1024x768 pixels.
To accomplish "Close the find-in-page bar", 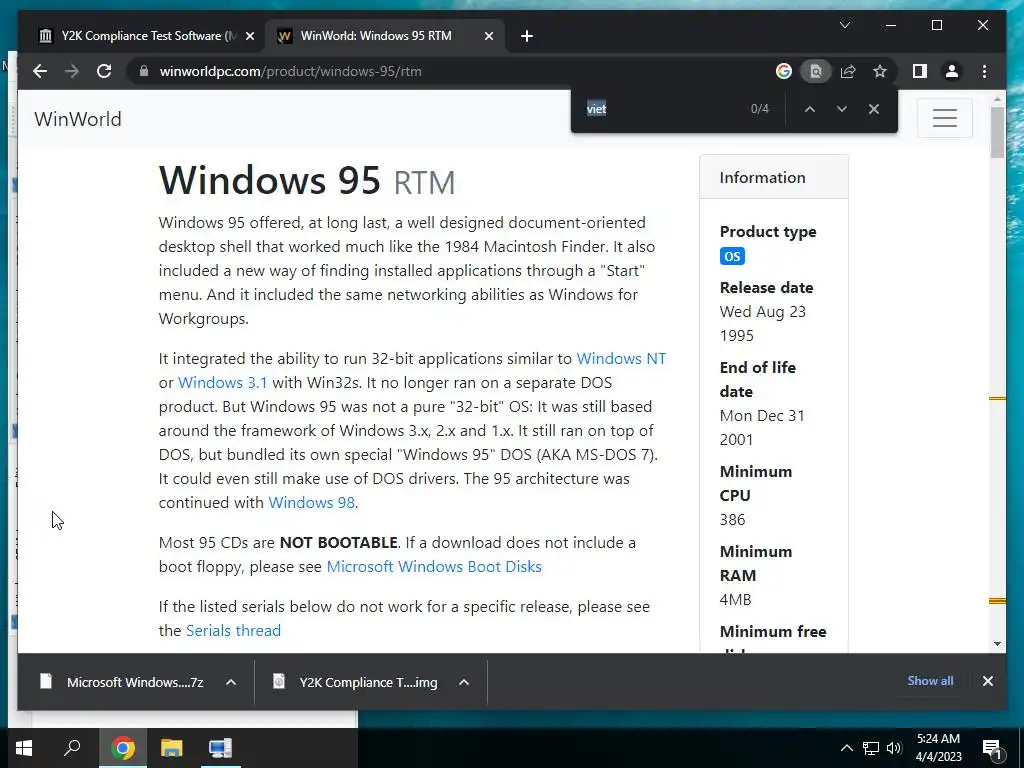I will tap(874, 109).
